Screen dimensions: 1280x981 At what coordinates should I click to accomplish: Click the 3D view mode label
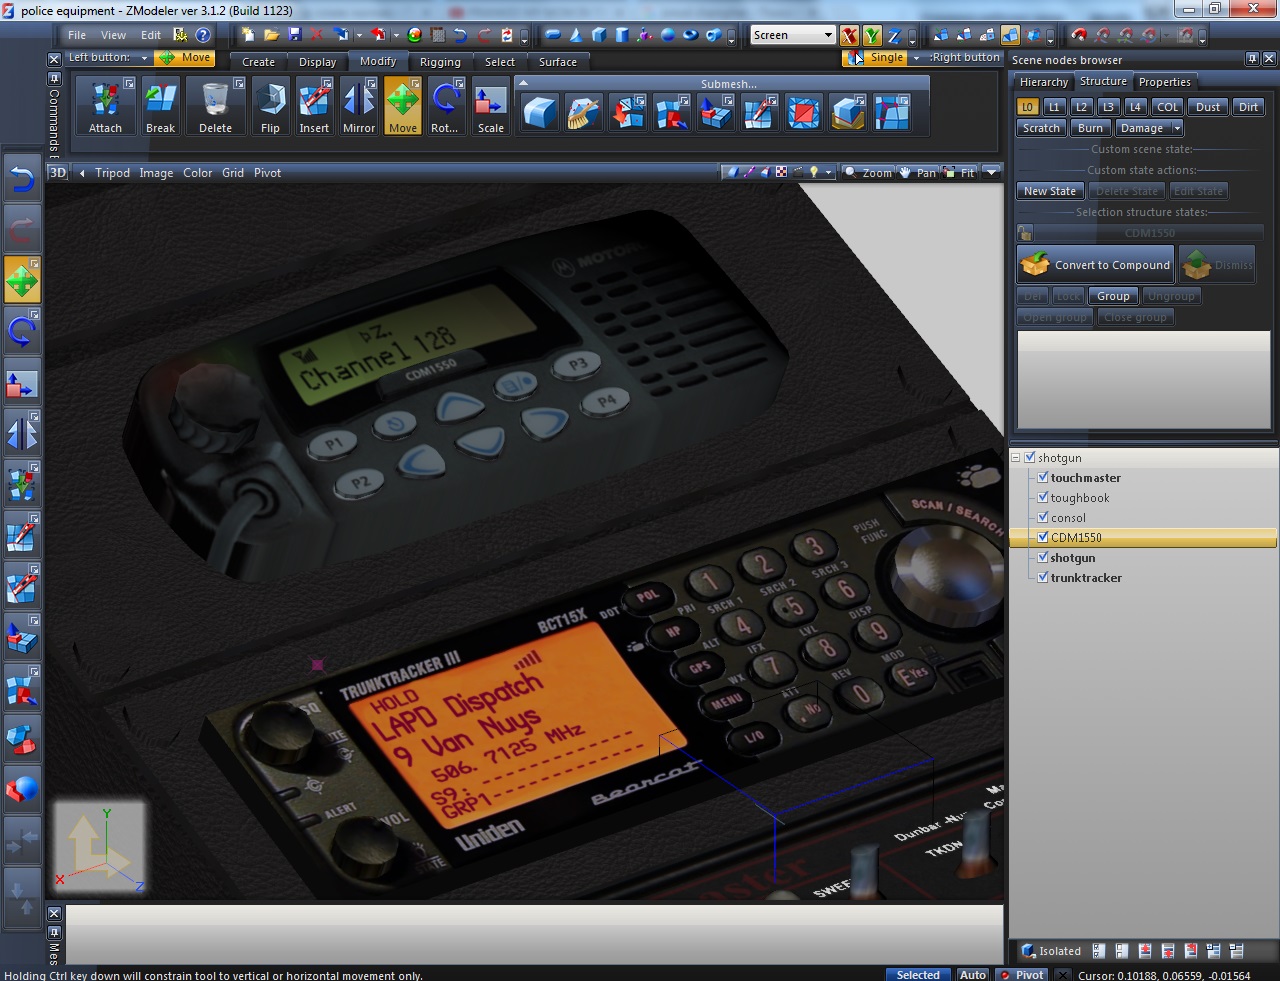click(58, 172)
